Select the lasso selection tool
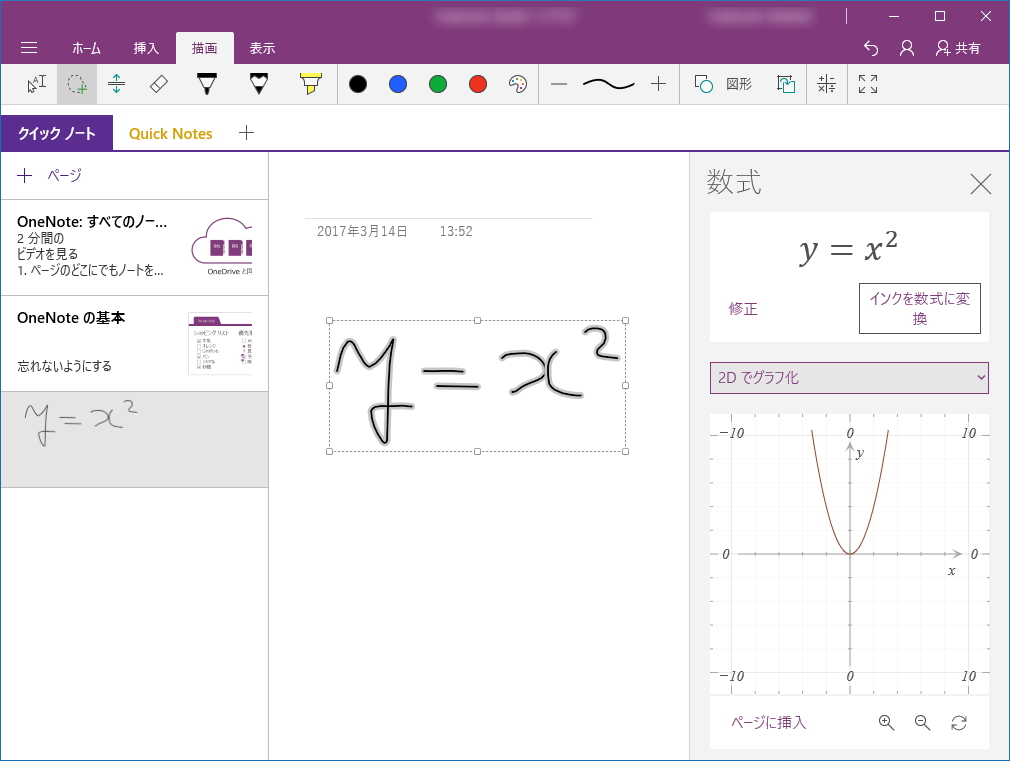The height and width of the screenshot is (761, 1010). pos(76,84)
